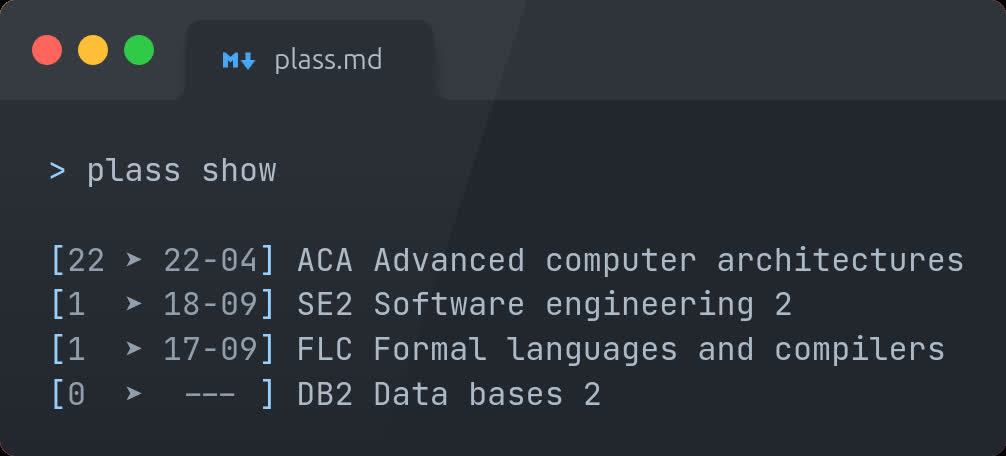Screen dimensions: 1006x456
Task: Click the 18-09 date on the SE2 row
Action: [x=210, y=305]
